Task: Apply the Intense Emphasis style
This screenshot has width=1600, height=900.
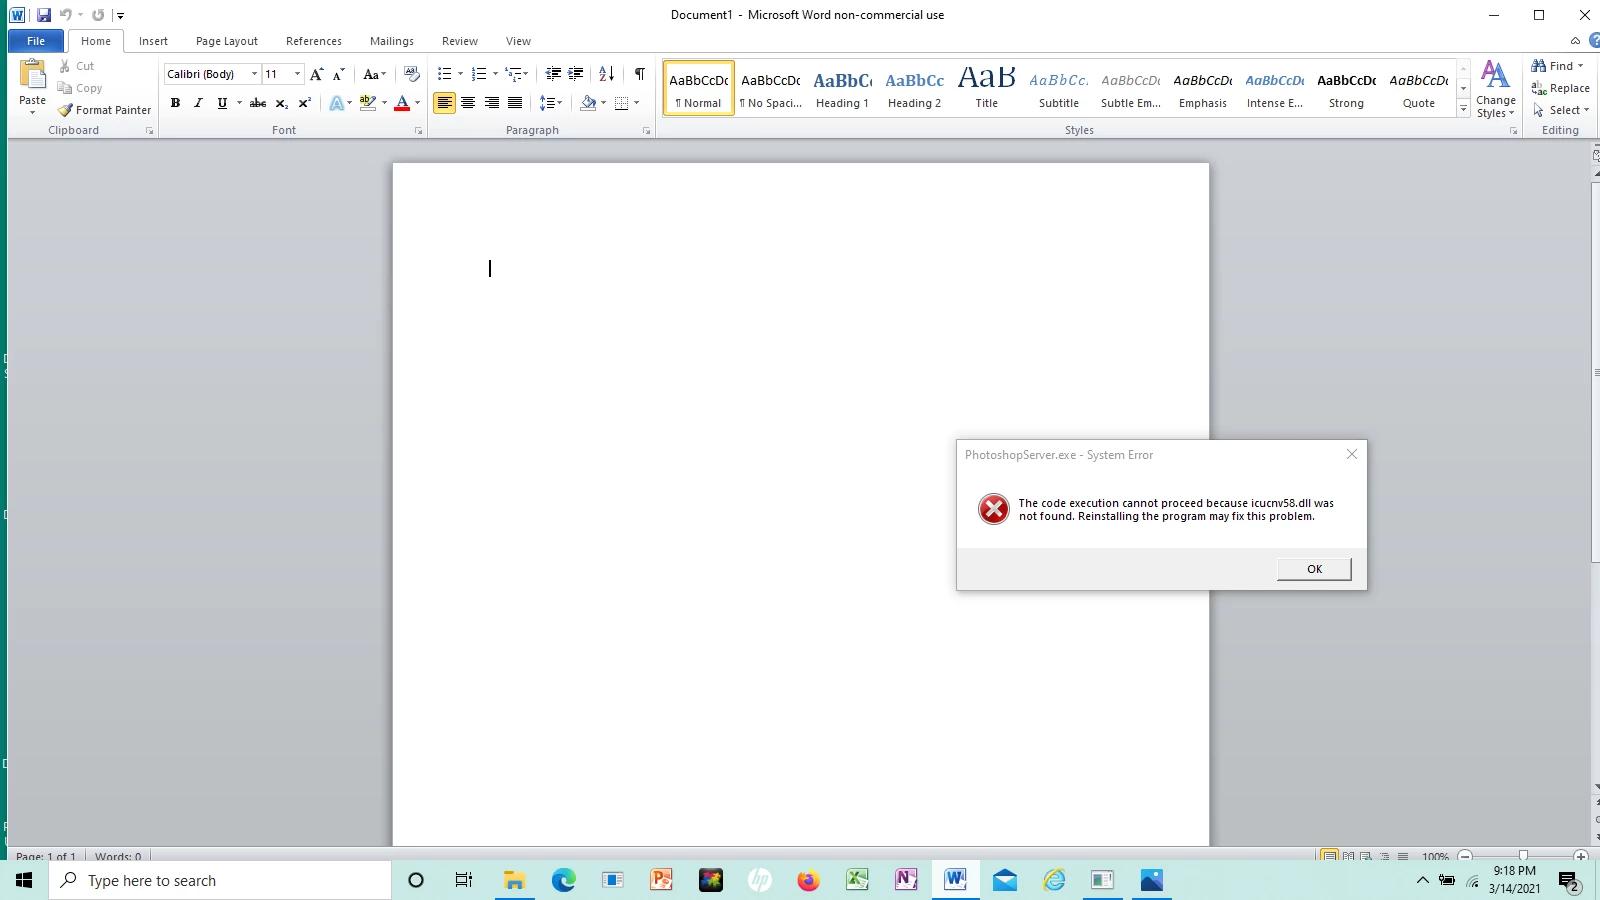Action: pos(1274,88)
